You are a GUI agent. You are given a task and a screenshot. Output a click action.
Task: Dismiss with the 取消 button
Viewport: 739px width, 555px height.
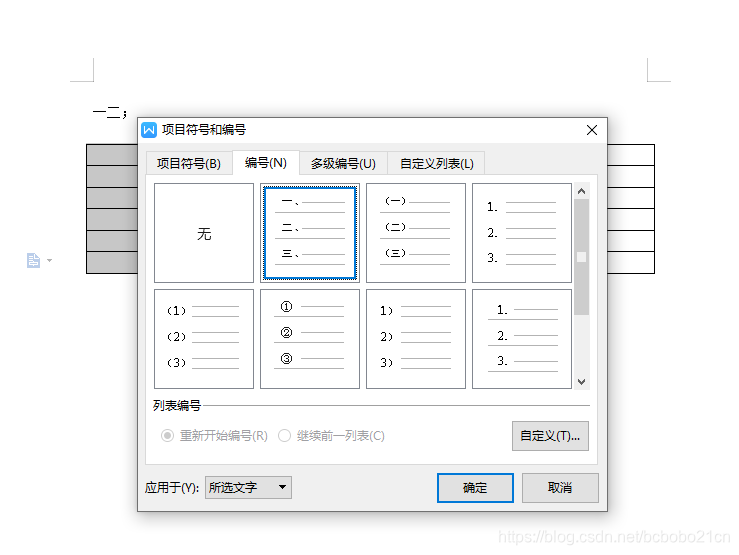560,488
